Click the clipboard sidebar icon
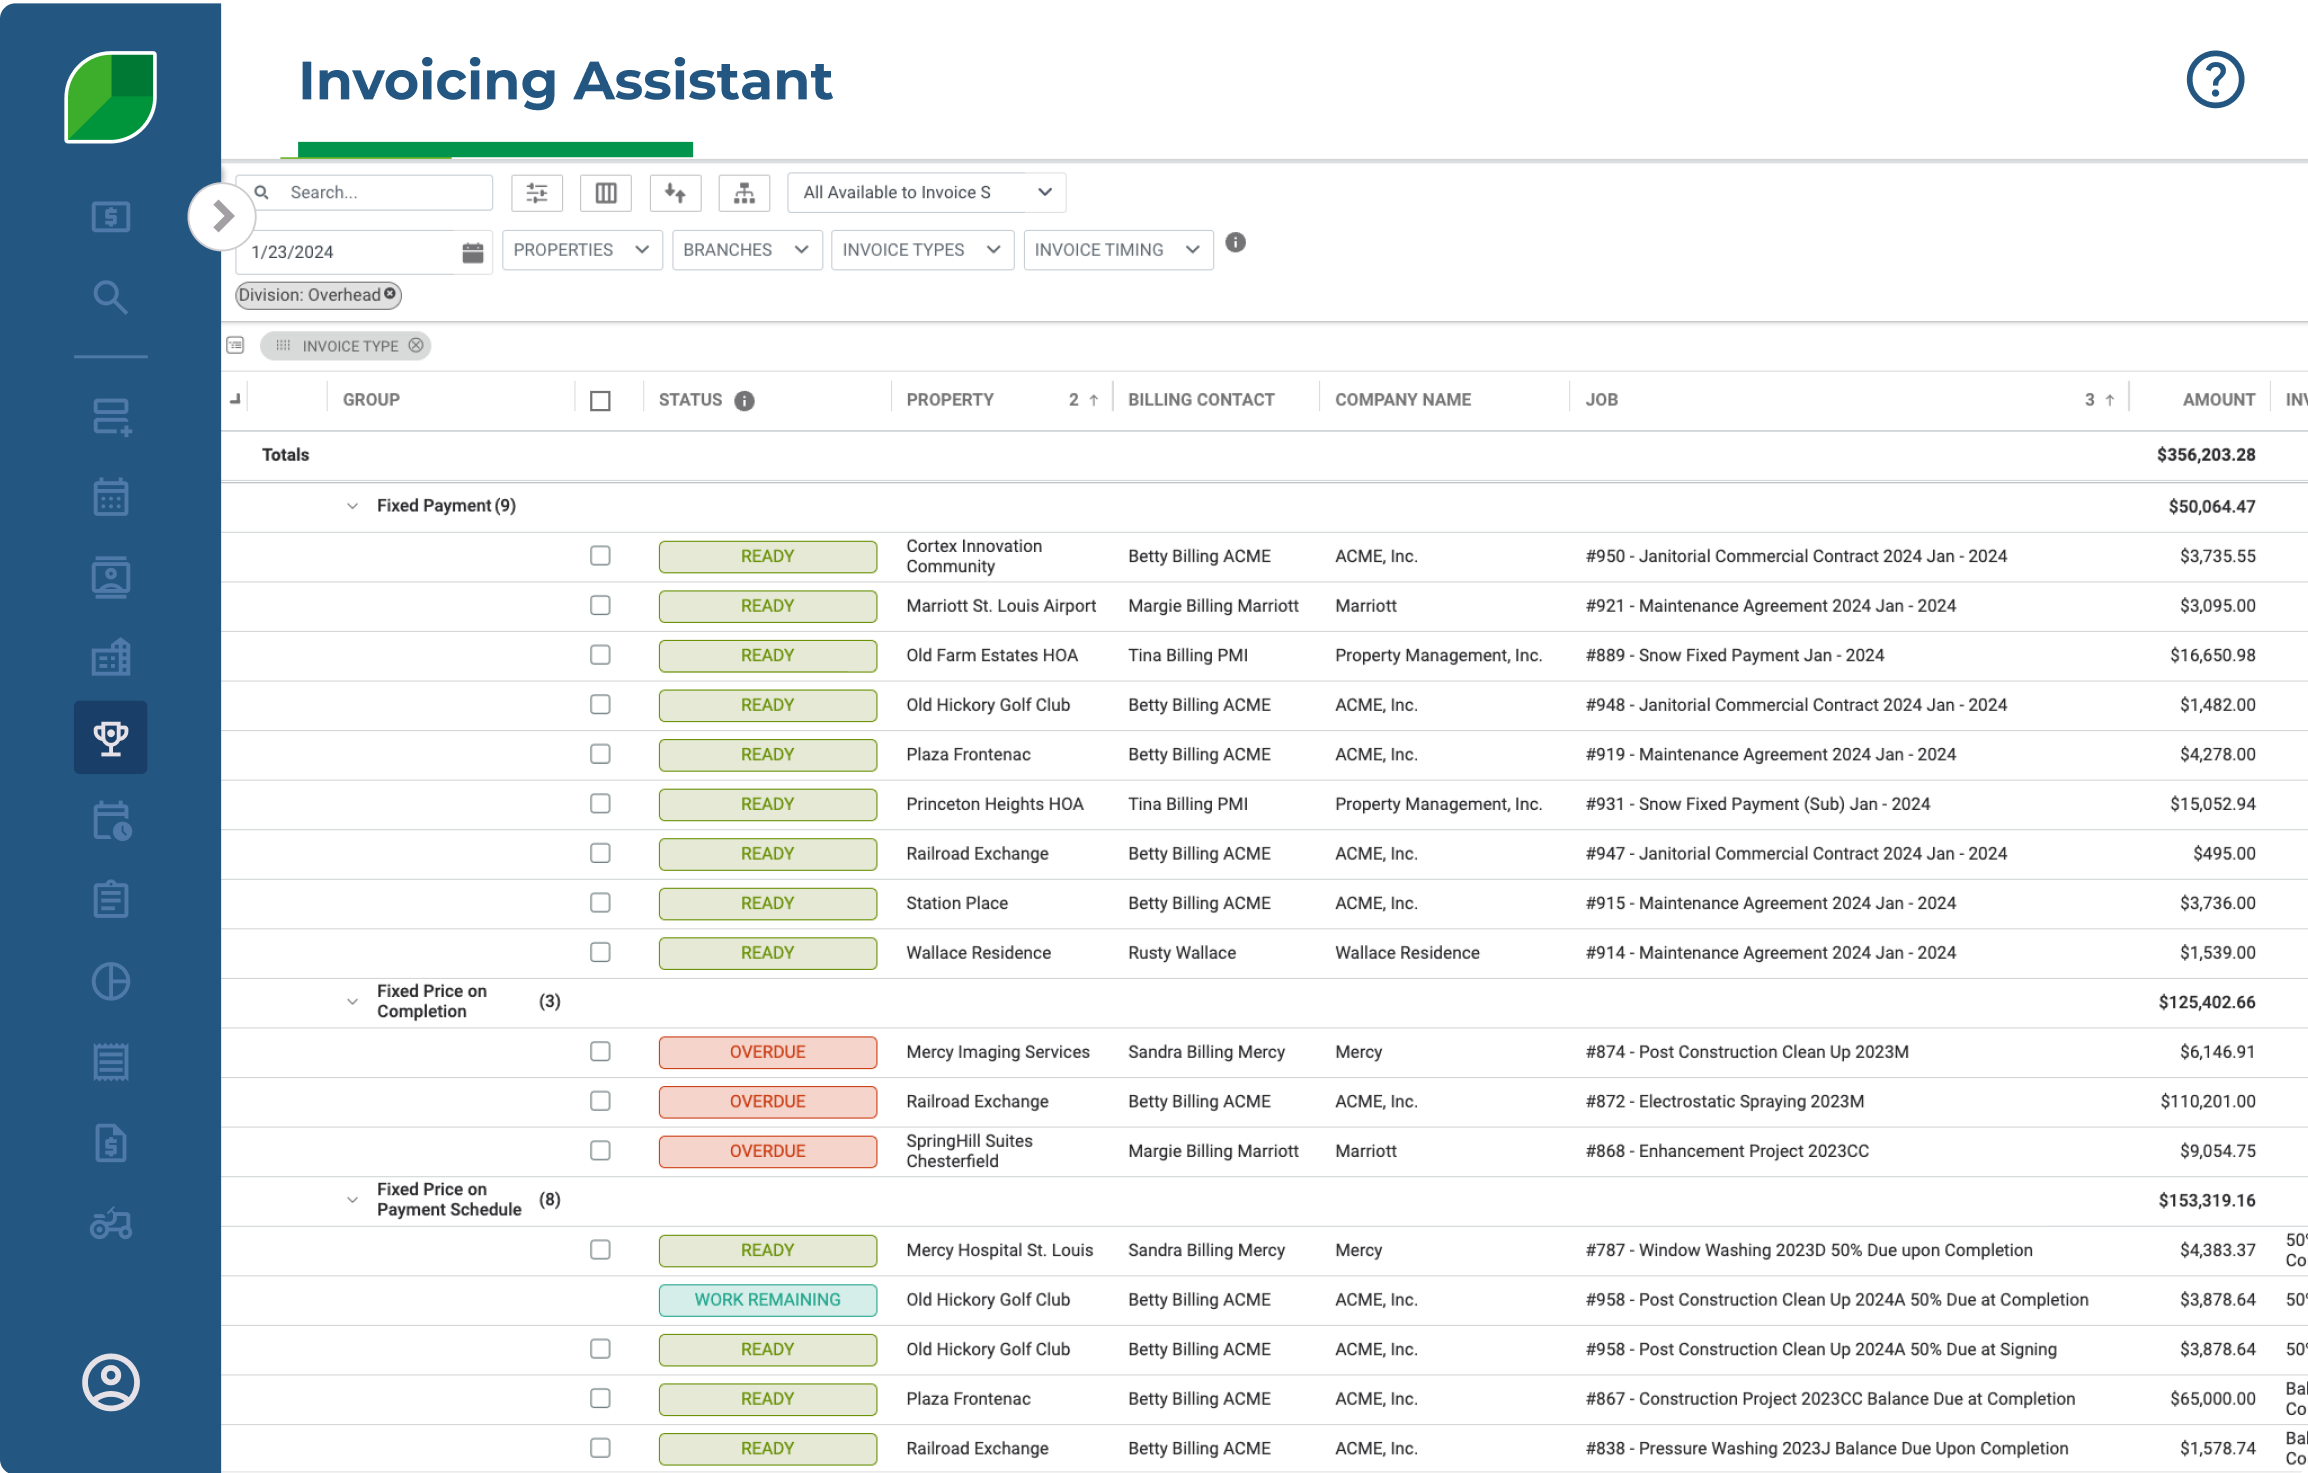Viewport: 2308px width, 1473px height. point(110,899)
